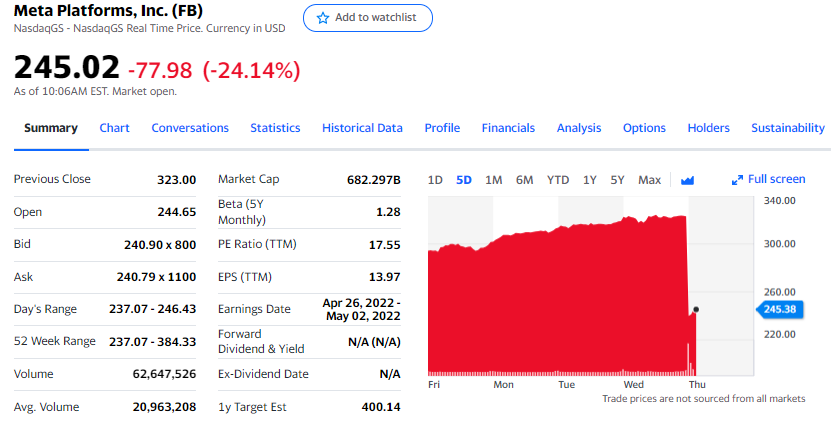Click the price change -77.98 (-24.14%)

[x=214, y=70]
